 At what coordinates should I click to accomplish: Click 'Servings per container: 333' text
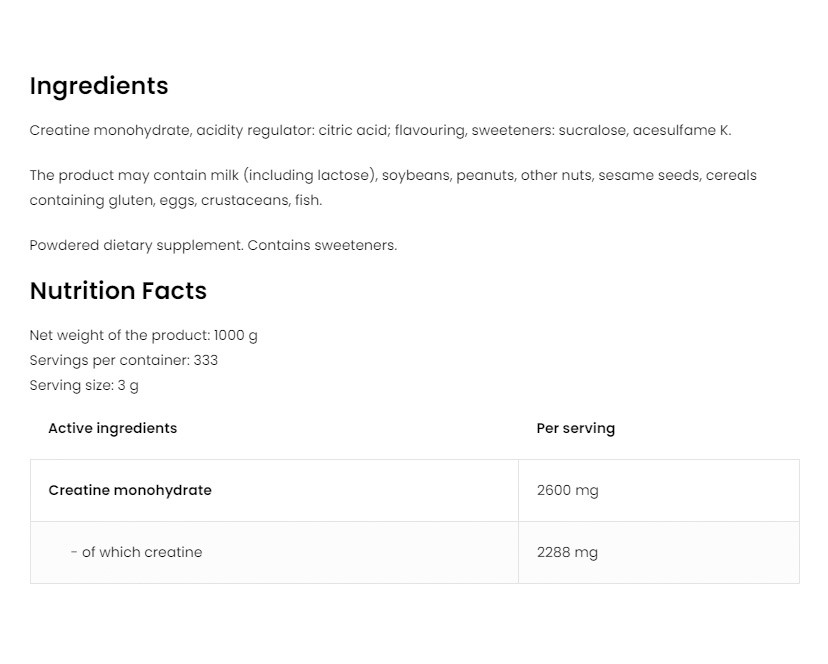pos(123,360)
